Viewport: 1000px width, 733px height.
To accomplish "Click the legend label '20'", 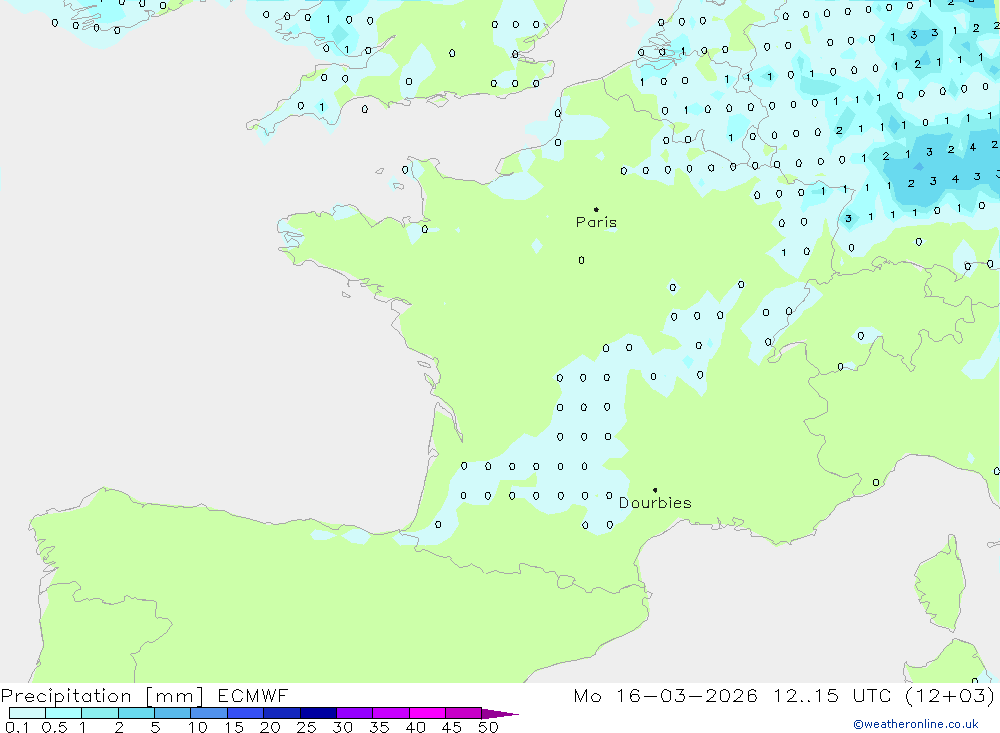I will point(270,727).
